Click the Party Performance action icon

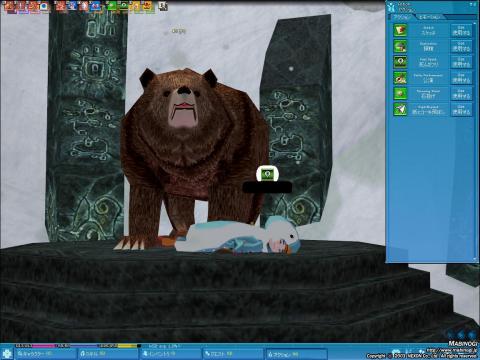pos(400,78)
